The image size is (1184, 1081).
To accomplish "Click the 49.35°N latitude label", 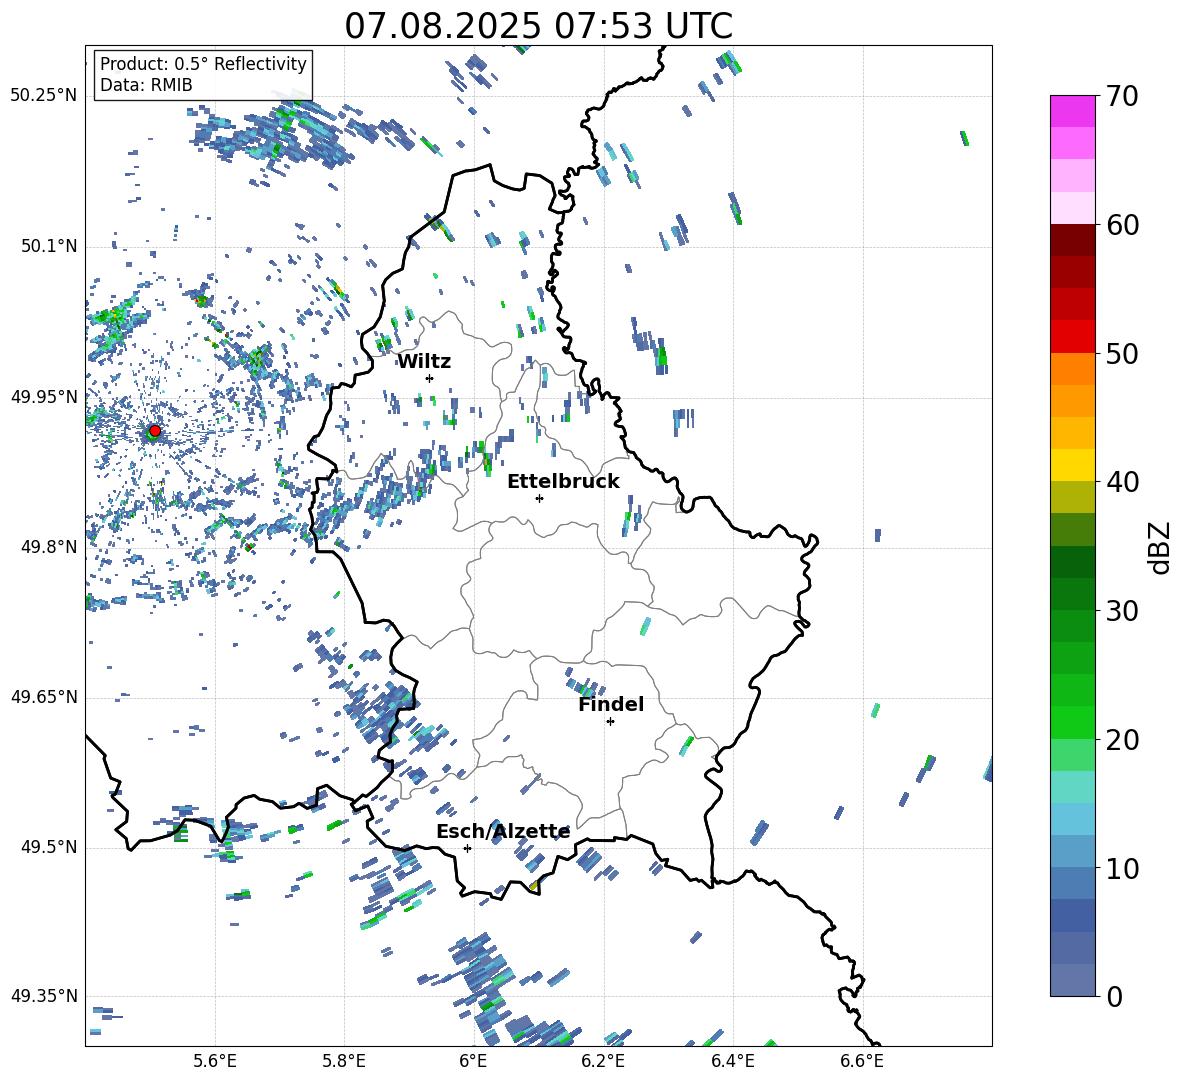I will point(44,996).
